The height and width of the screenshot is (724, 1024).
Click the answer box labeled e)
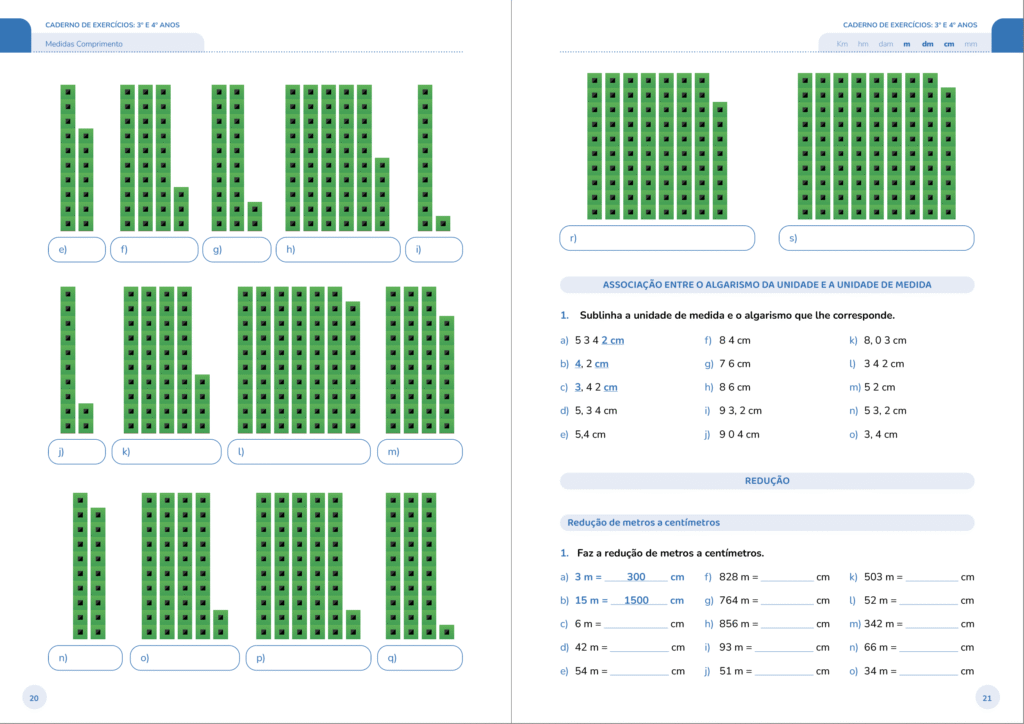pyautogui.click(x=76, y=250)
